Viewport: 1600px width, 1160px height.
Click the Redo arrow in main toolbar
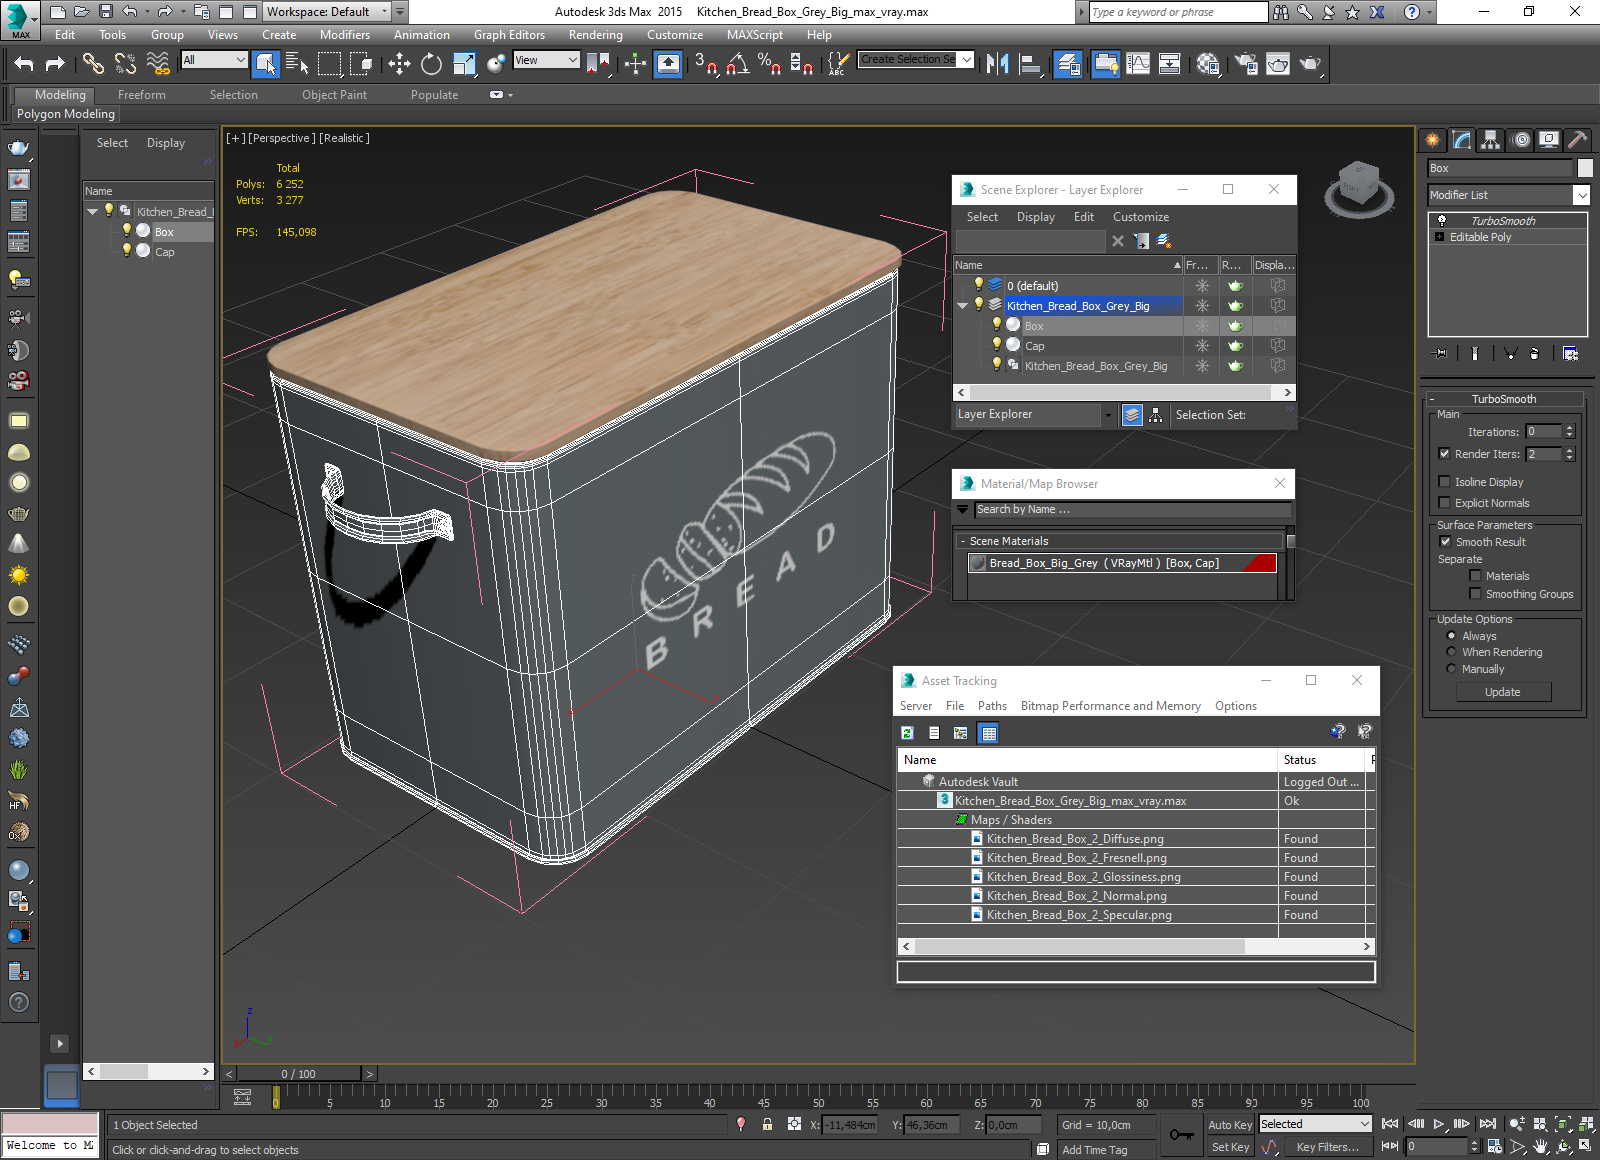pyautogui.click(x=55, y=64)
